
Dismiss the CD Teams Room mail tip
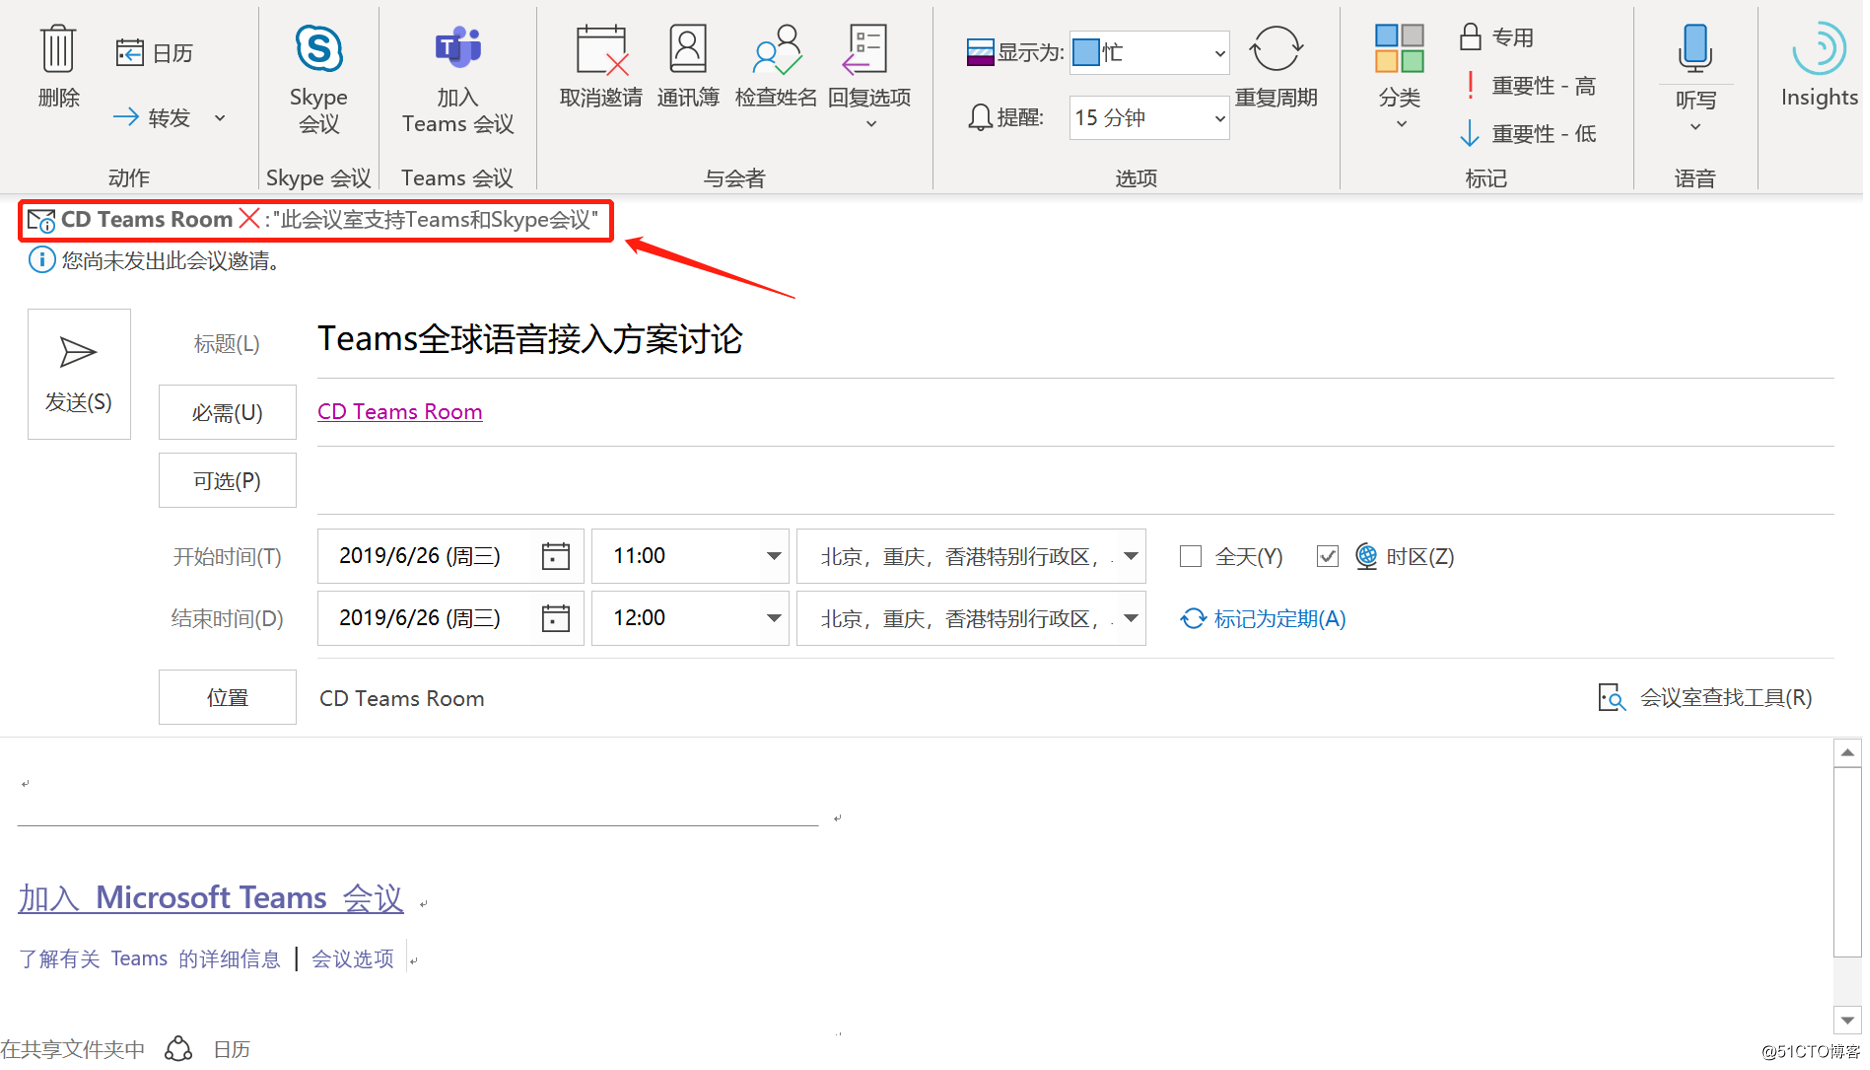(250, 219)
